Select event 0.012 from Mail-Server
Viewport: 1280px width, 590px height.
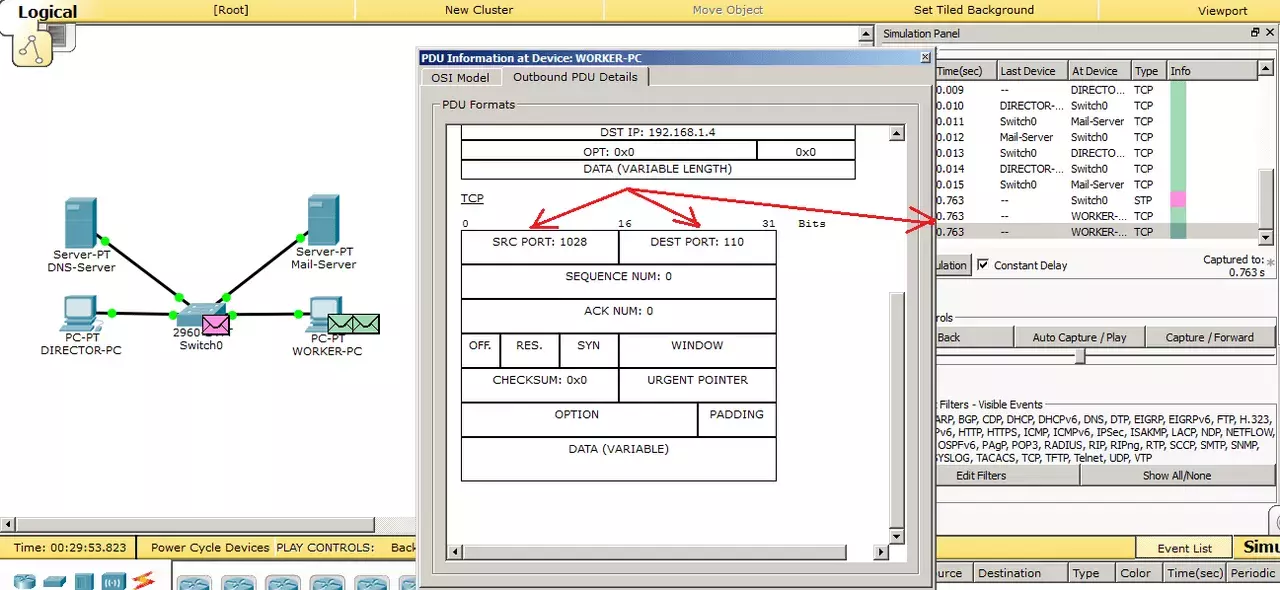(1096, 137)
